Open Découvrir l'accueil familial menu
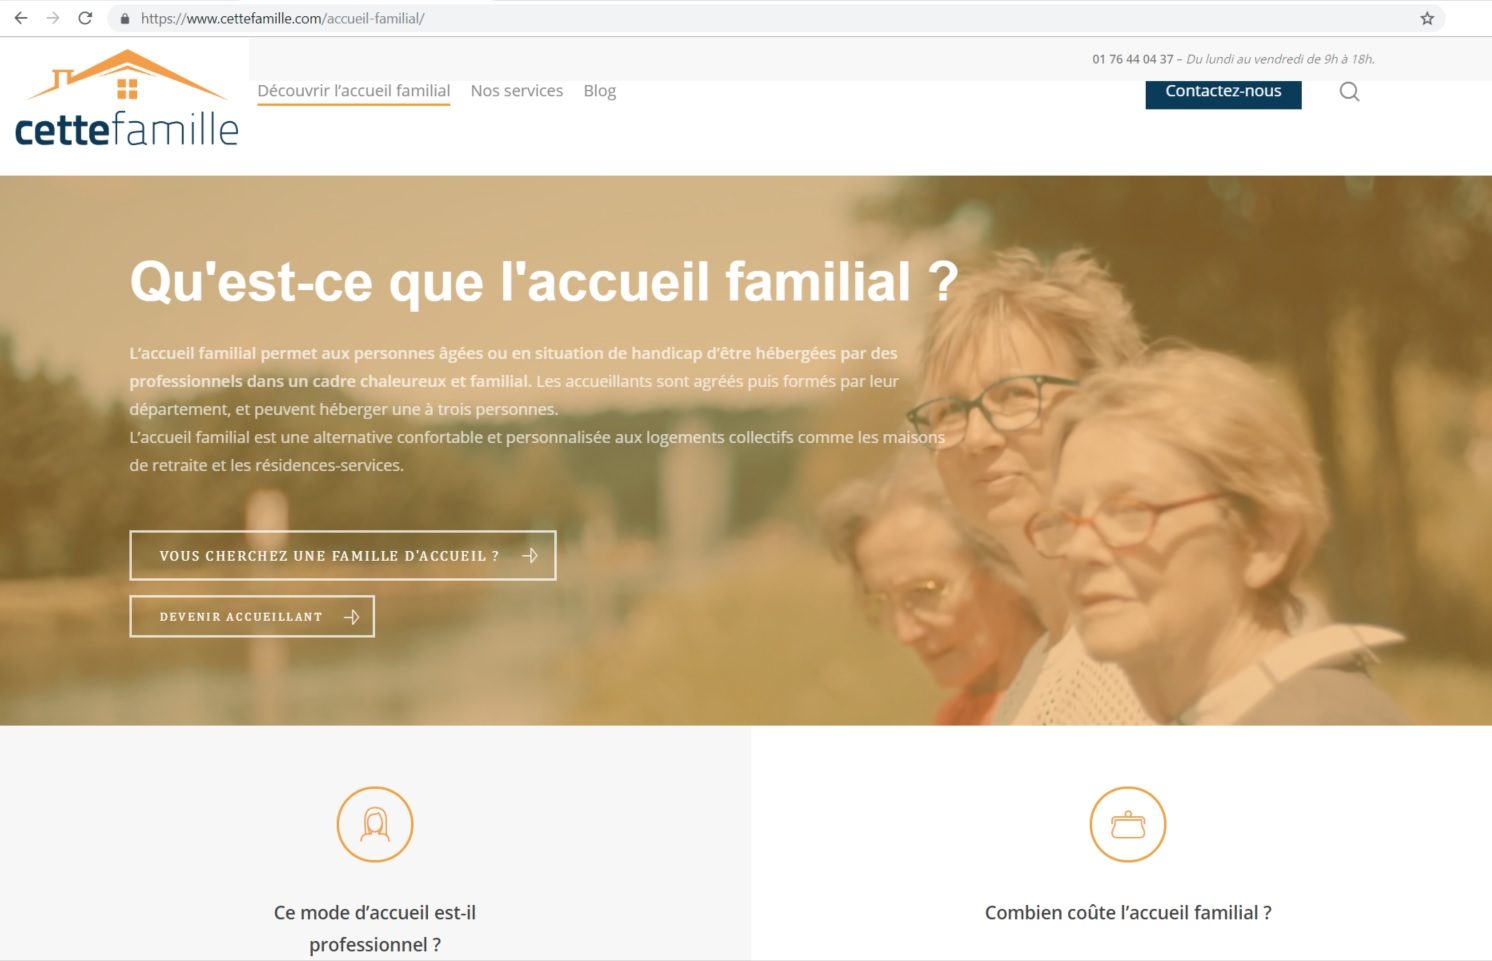This screenshot has height=961, width=1492. (x=354, y=91)
